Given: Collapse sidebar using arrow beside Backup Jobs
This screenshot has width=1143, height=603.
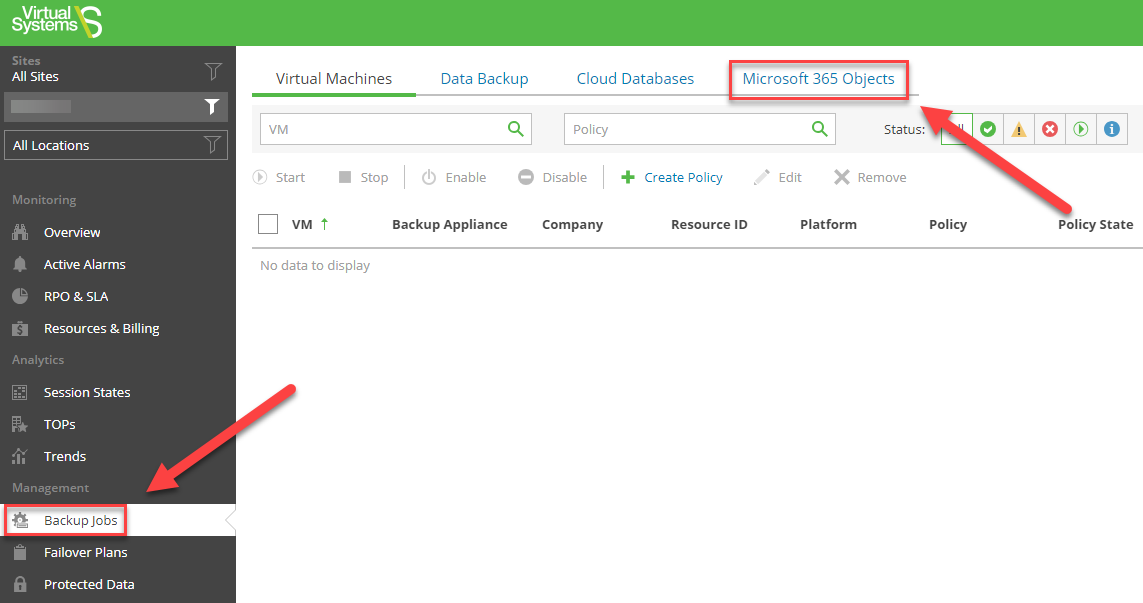Looking at the screenshot, I should [x=230, y=521].
